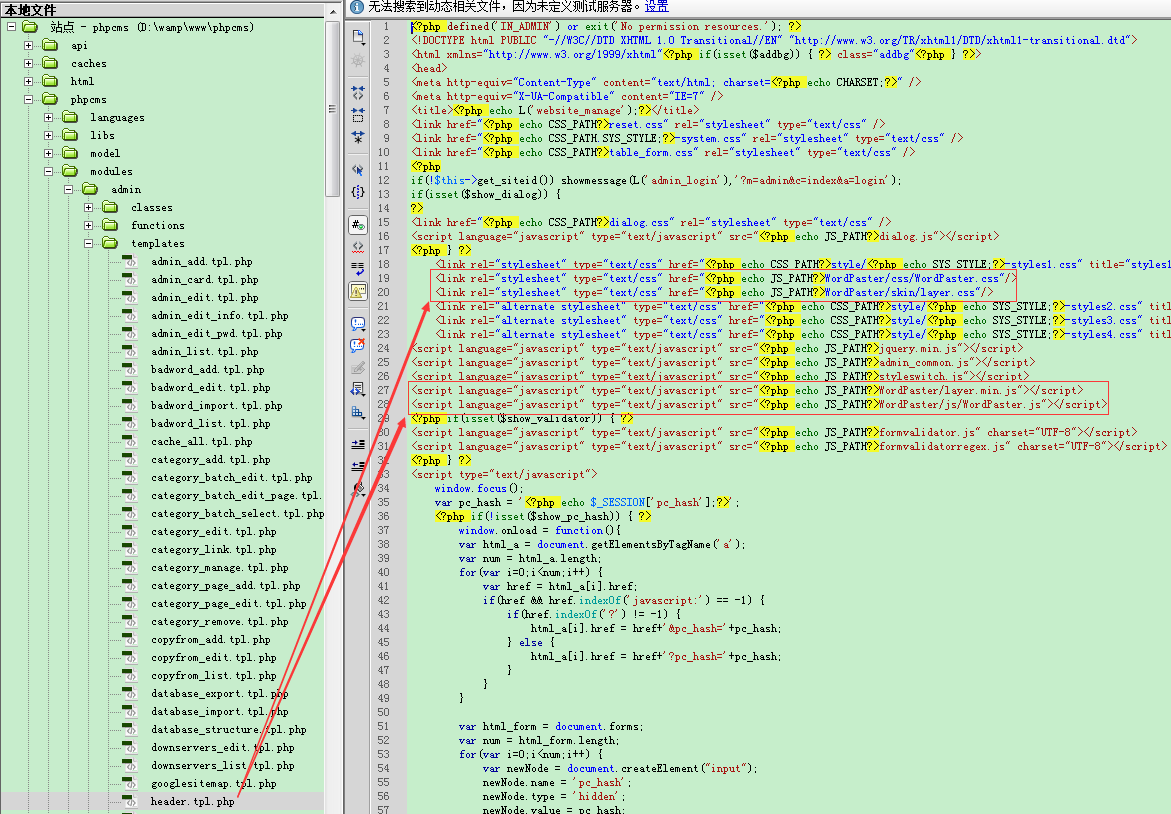Click the WordPaster/layer.min.js script line
The width and height of the screenshot is (1171, 814).
[x=747, y=390]
